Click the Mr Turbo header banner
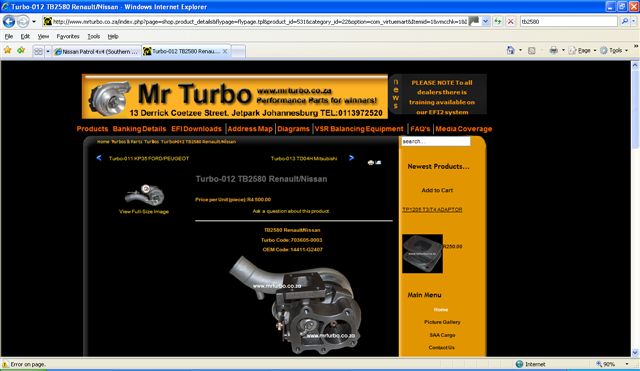This screenshot has height=371, width=640. click(235, 96)
